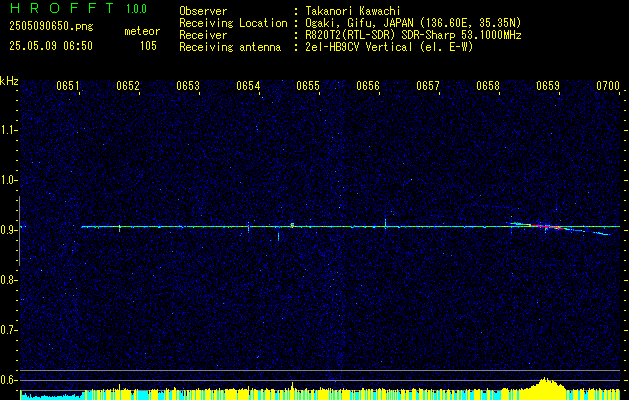Click frequency label 0.6
629x400 pixels.
9,380
